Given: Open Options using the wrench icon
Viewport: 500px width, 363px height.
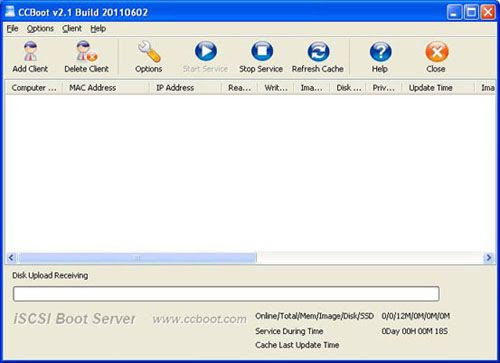Looking at the screenshot, I should coord(149,52).
